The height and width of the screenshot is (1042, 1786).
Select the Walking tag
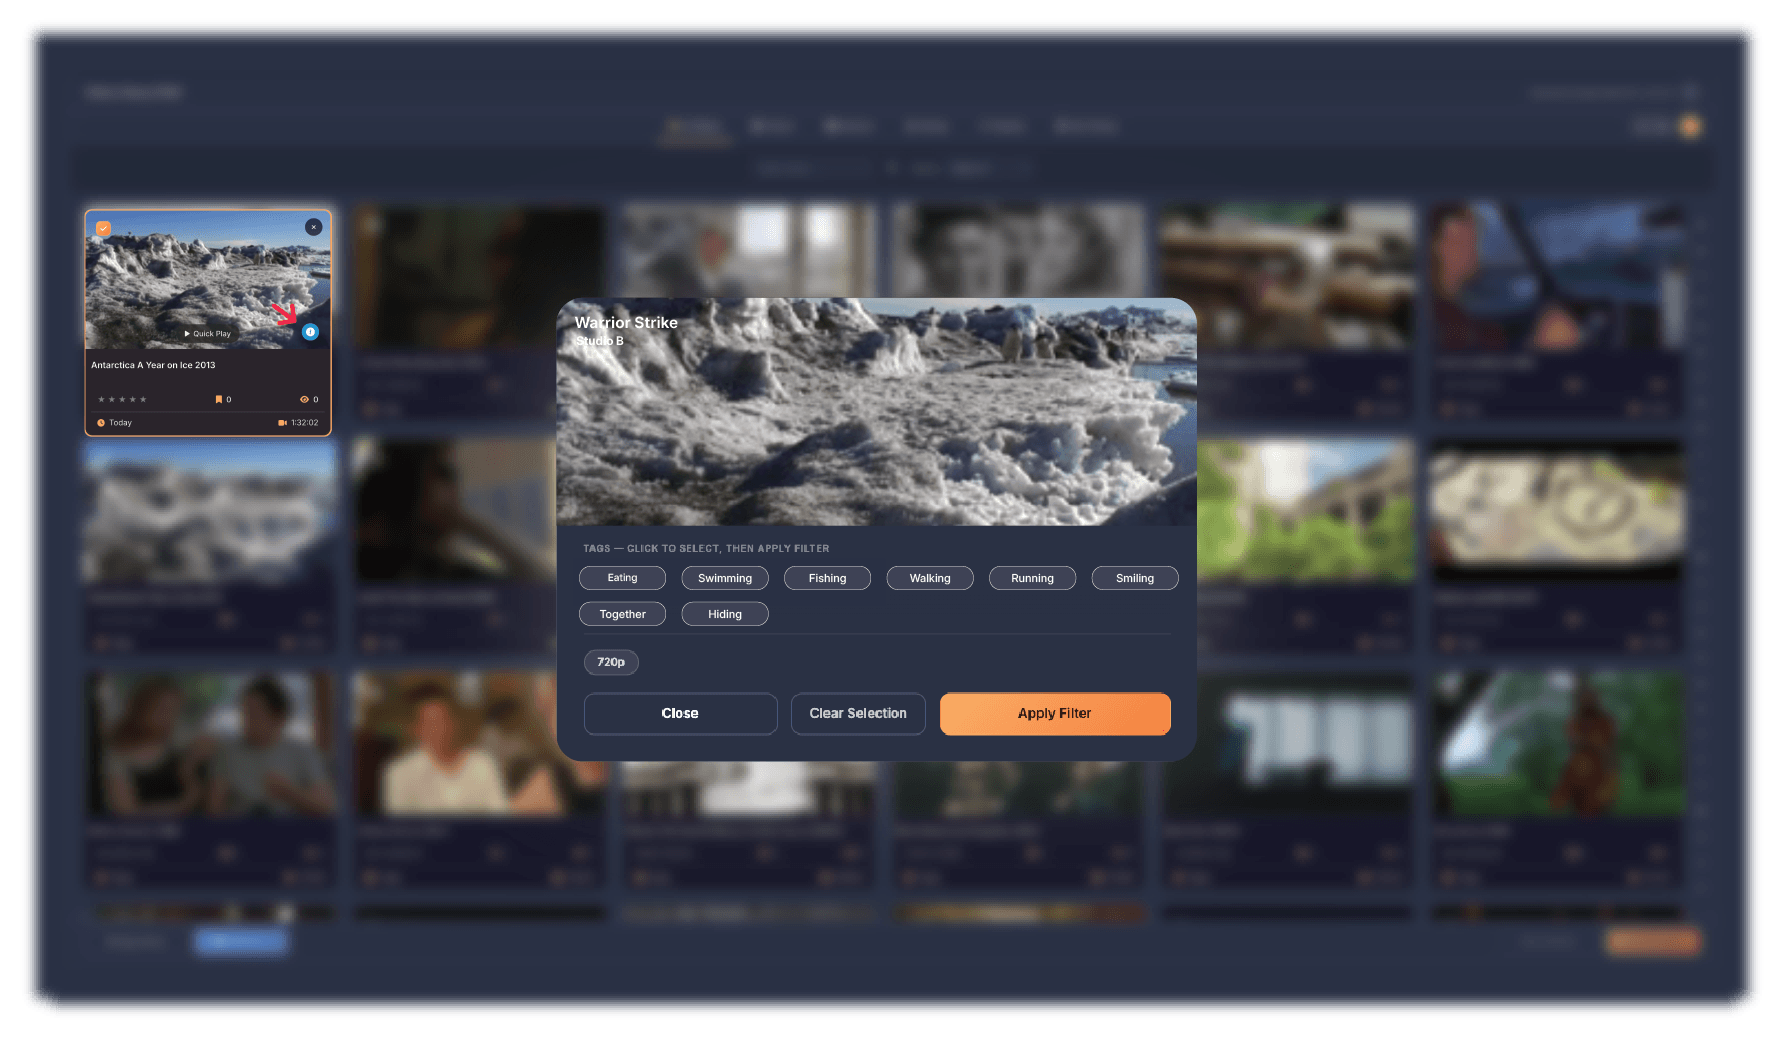point(929,578)
